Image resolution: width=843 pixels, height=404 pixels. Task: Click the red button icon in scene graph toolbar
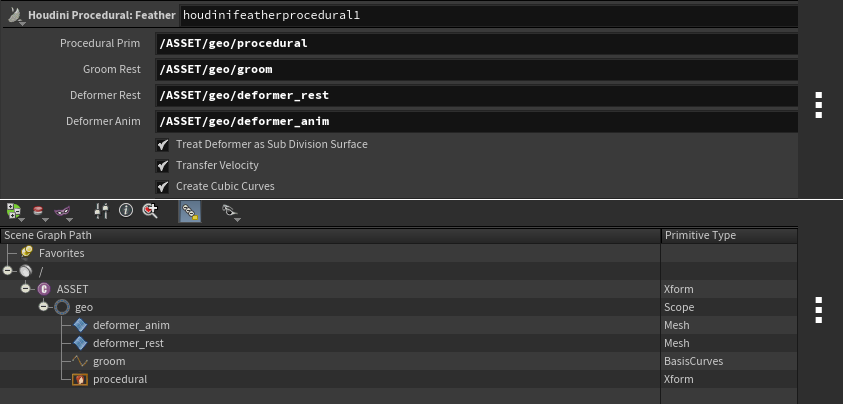tap(38, 211)
